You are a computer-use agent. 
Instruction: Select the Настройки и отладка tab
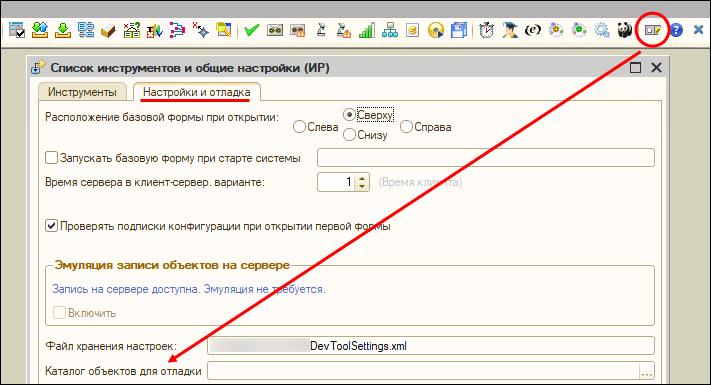point(196,92)
